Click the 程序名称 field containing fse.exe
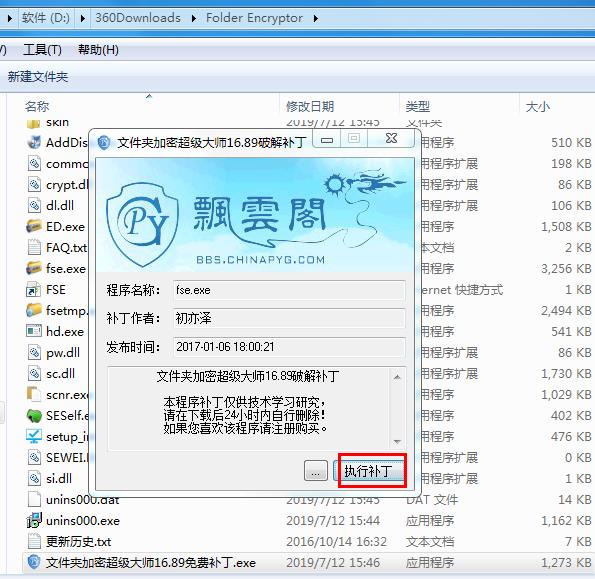Screen dimensions: 595x579 coord(289,290)
